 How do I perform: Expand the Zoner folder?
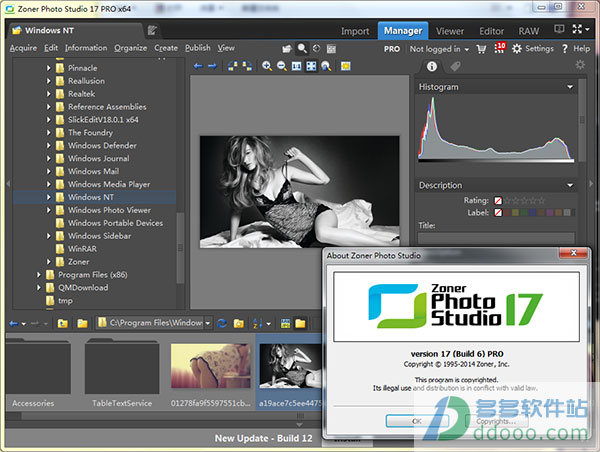pos(49,262)
